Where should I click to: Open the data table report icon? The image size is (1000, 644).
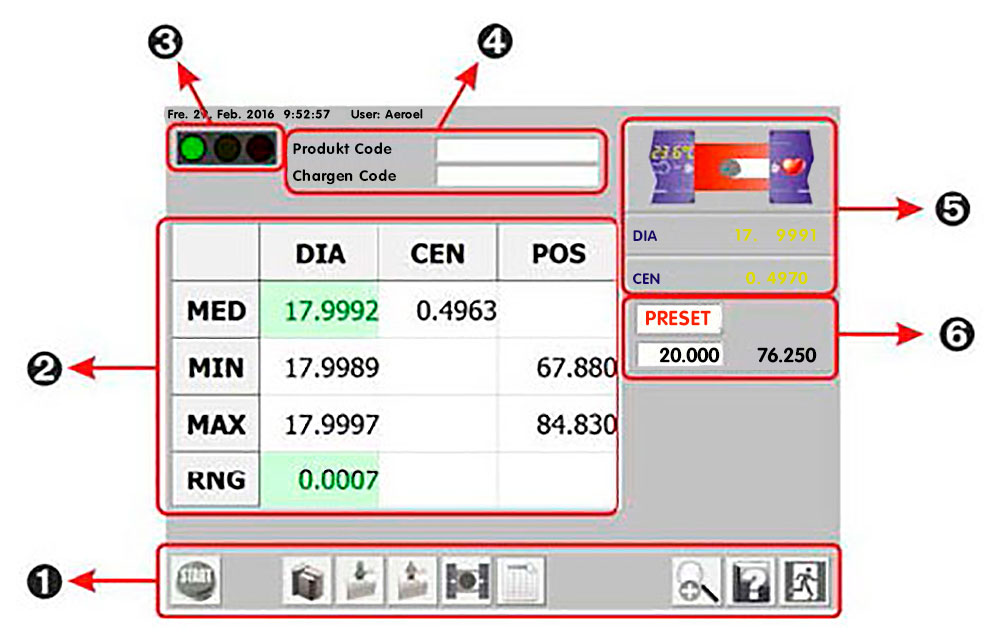(x=521, y=581)
